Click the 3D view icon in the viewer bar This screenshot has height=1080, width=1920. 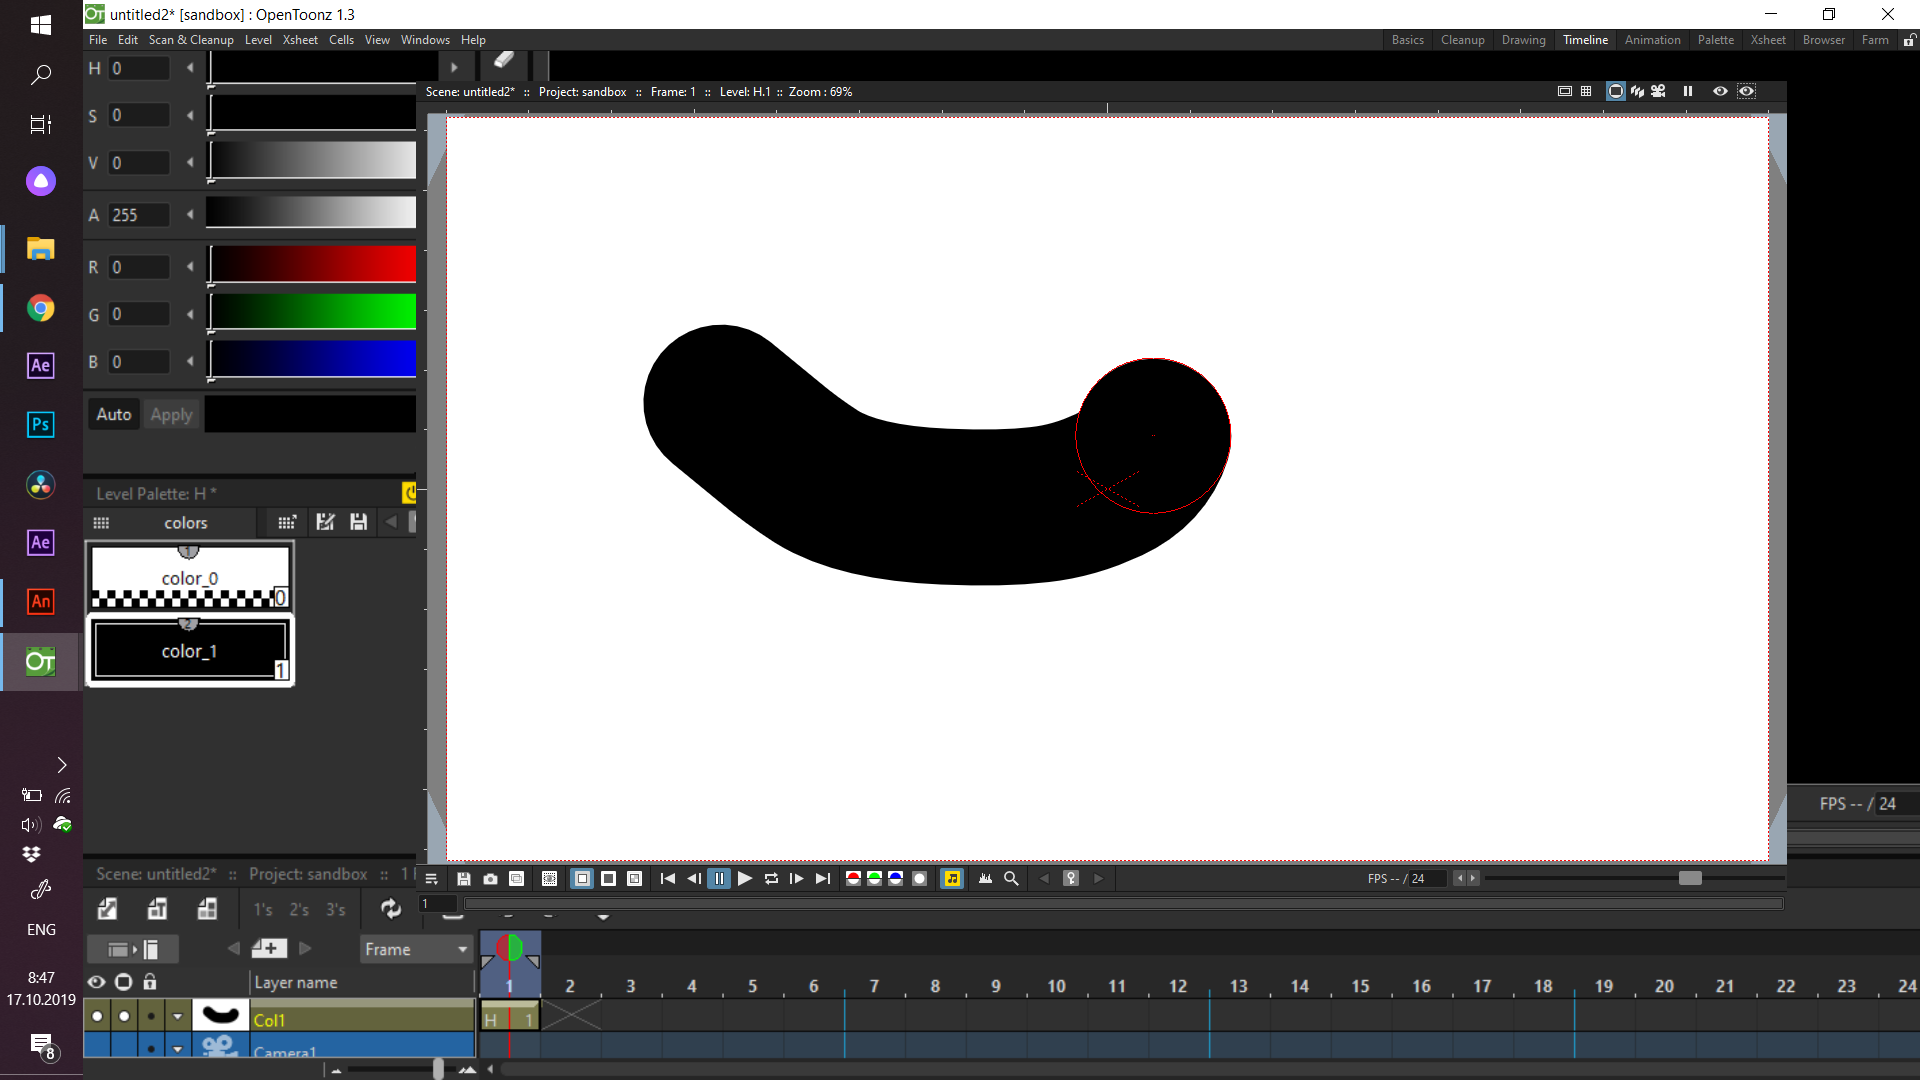1637,91
